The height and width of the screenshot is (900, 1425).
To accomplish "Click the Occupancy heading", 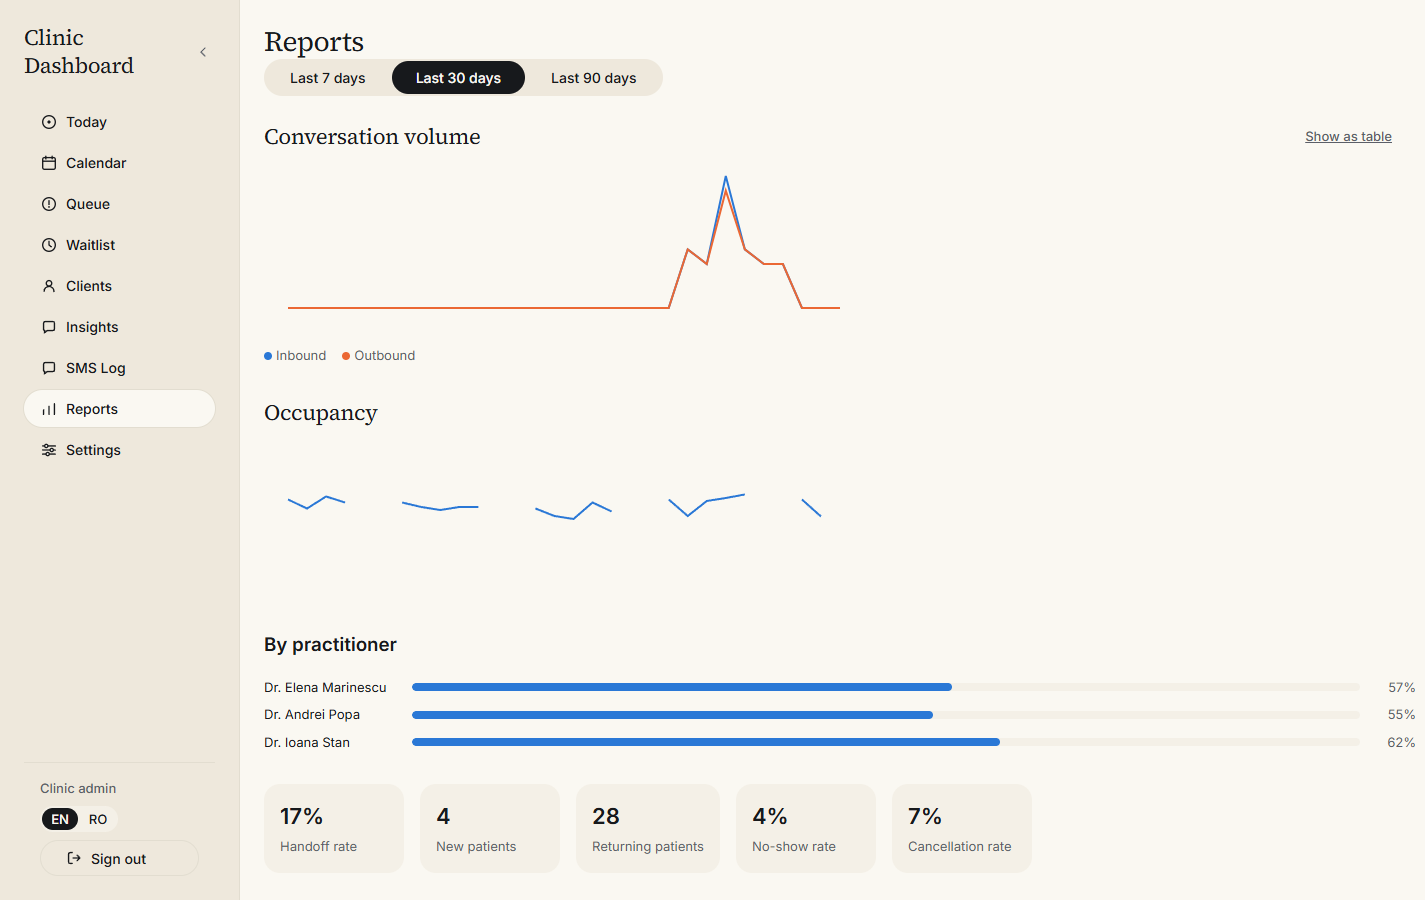I will coord(321,413).
